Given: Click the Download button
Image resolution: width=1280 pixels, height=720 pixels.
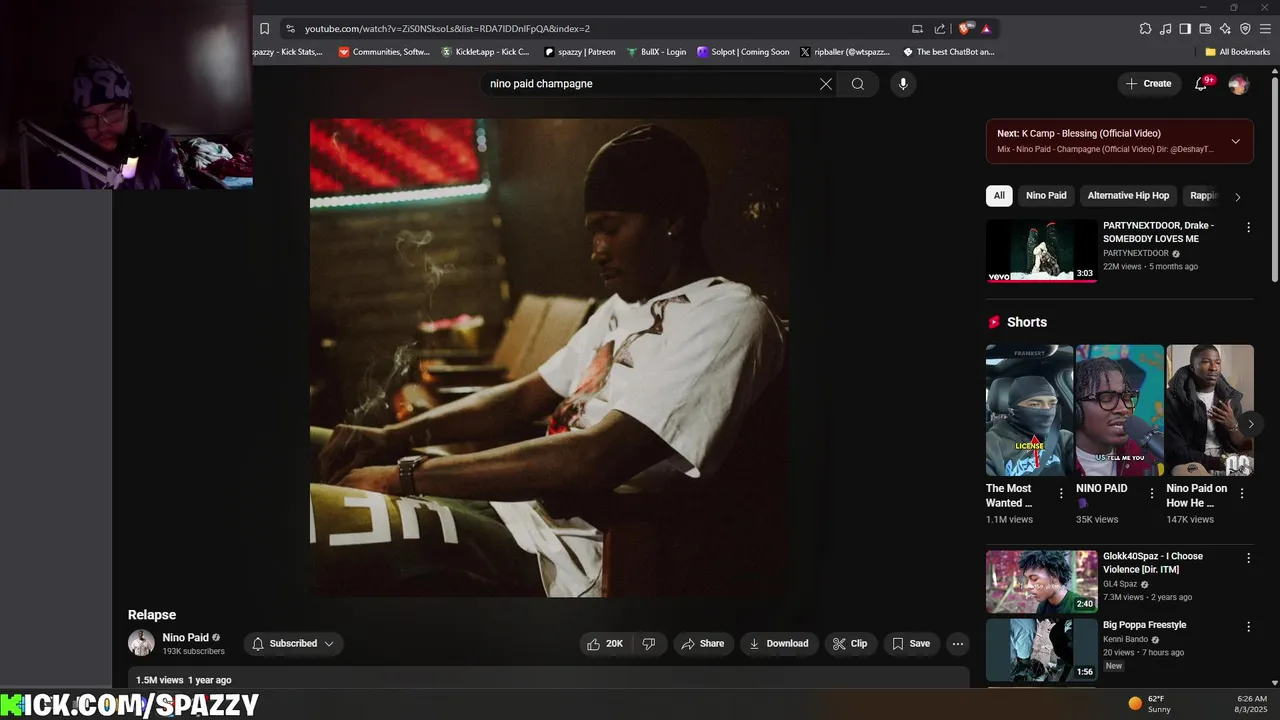Looking at the screenshot, I should [x=779, y=644].
